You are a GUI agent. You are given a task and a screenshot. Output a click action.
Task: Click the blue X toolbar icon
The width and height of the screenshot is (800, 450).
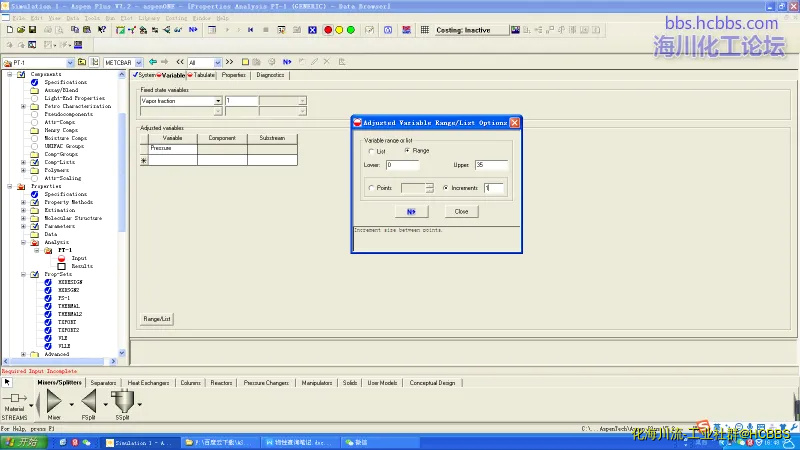pos(312,30)
